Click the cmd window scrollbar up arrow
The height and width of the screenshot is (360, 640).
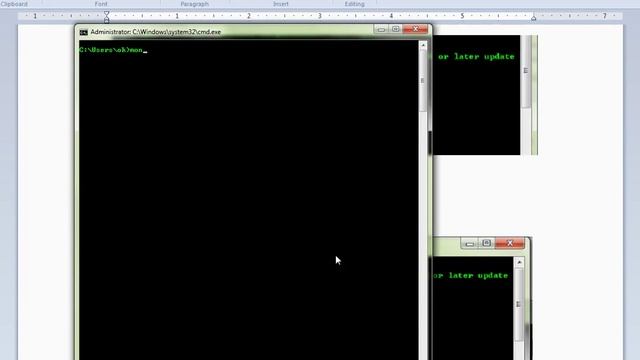click(422, 45)
